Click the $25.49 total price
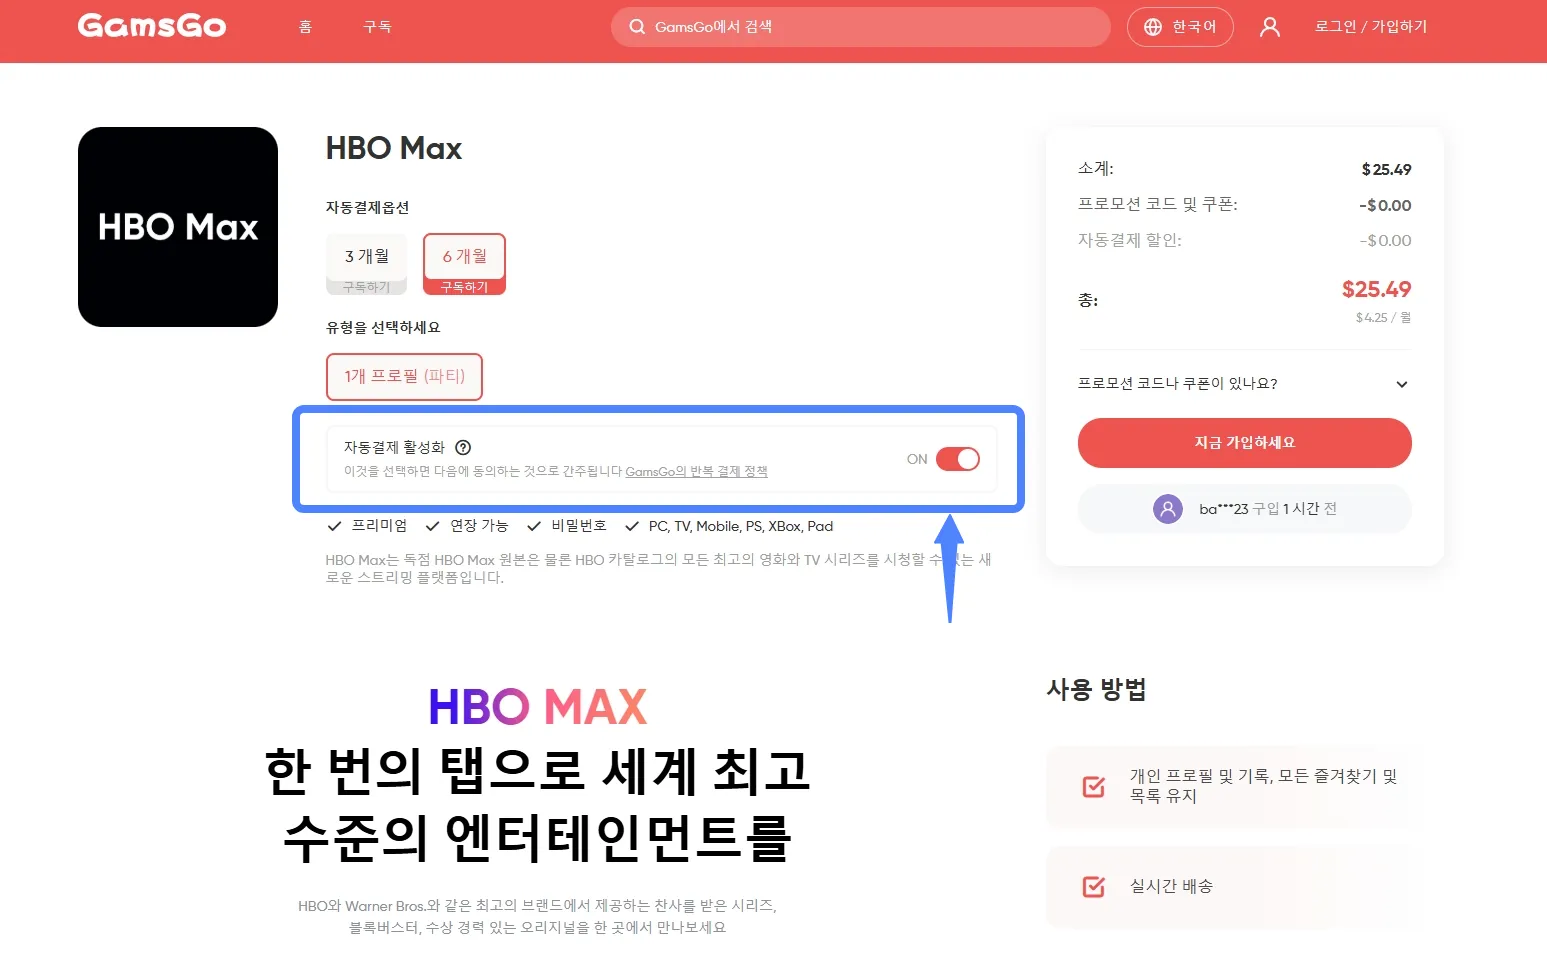Viewport: 1547px width, 967px height. [x=1376, y=290]
